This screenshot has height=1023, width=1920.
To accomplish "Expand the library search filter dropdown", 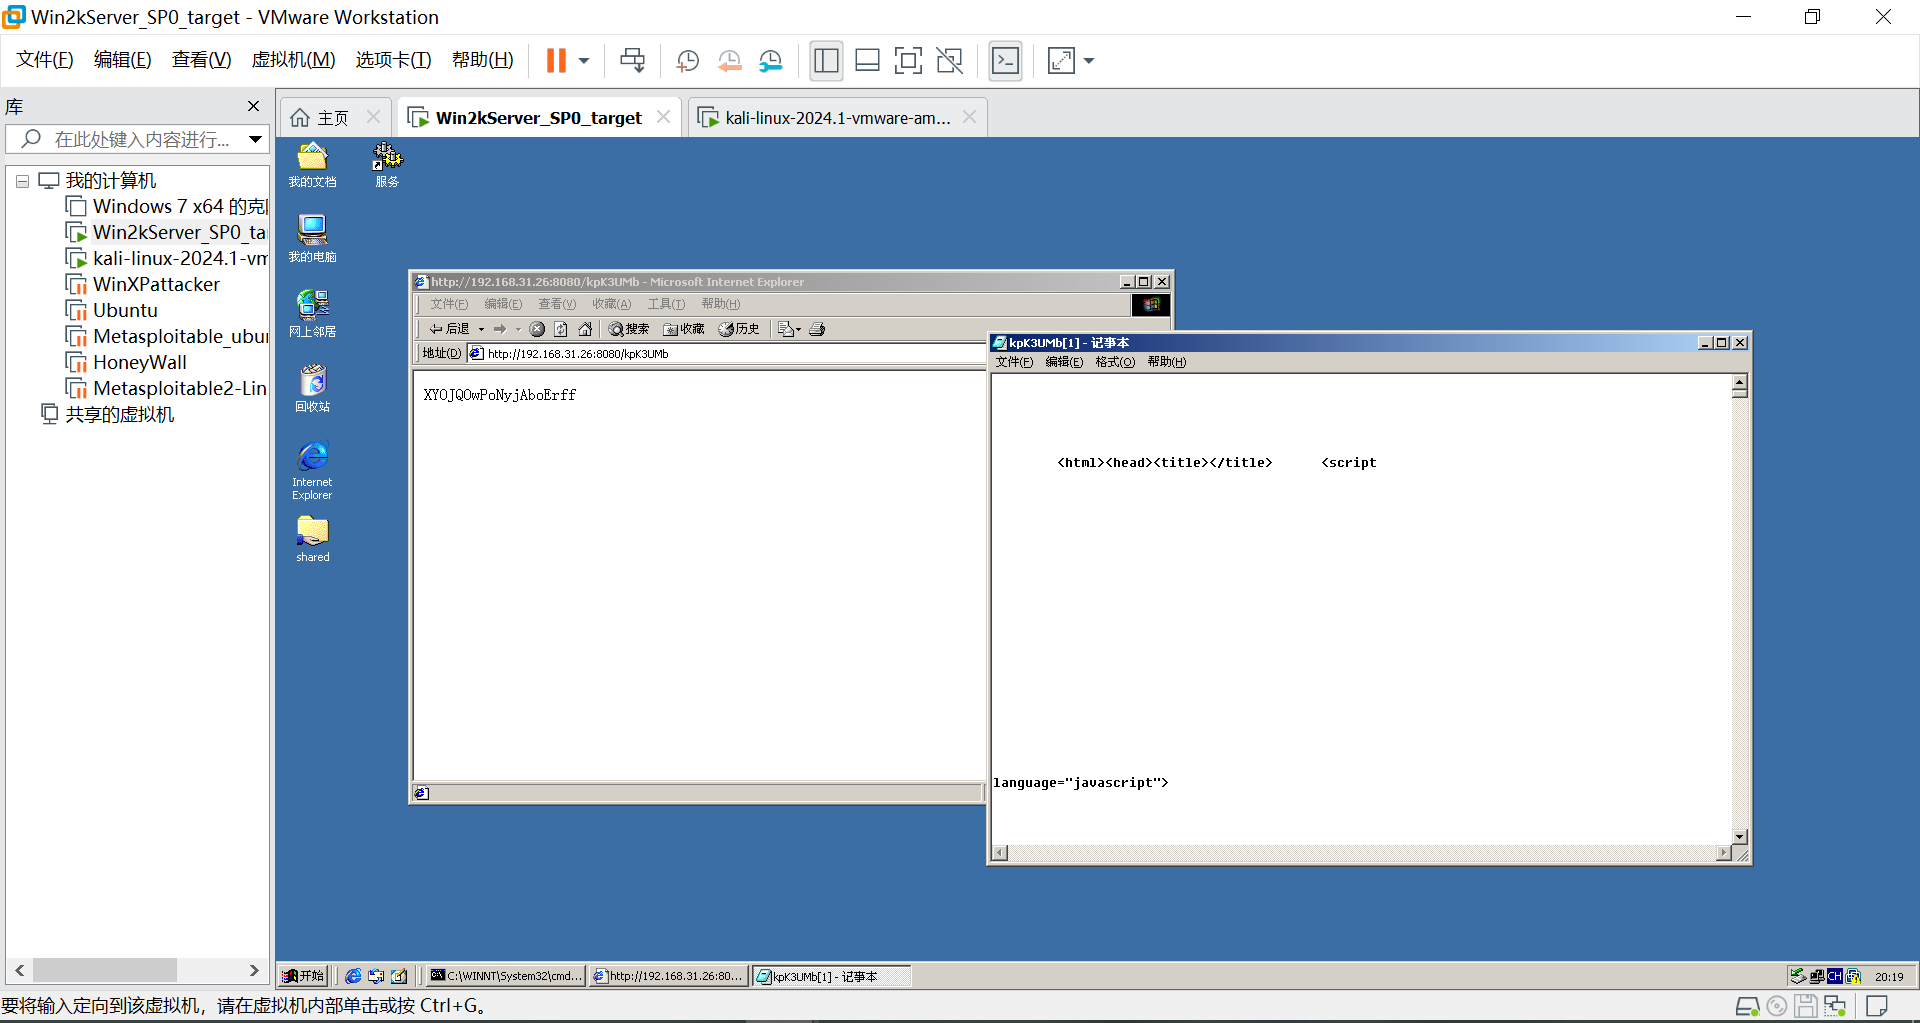I will [x=256, y=140].
